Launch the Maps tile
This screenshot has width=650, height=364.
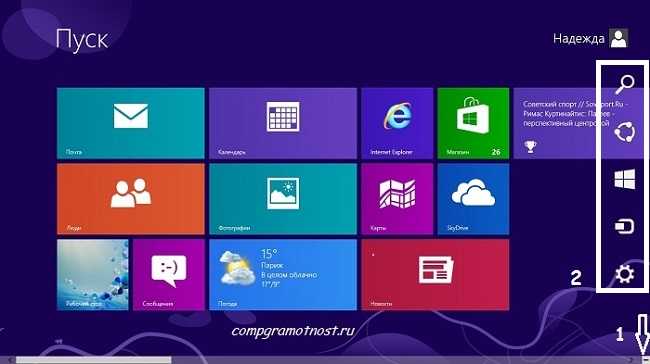pyautogui.click(x=397, y=199)
